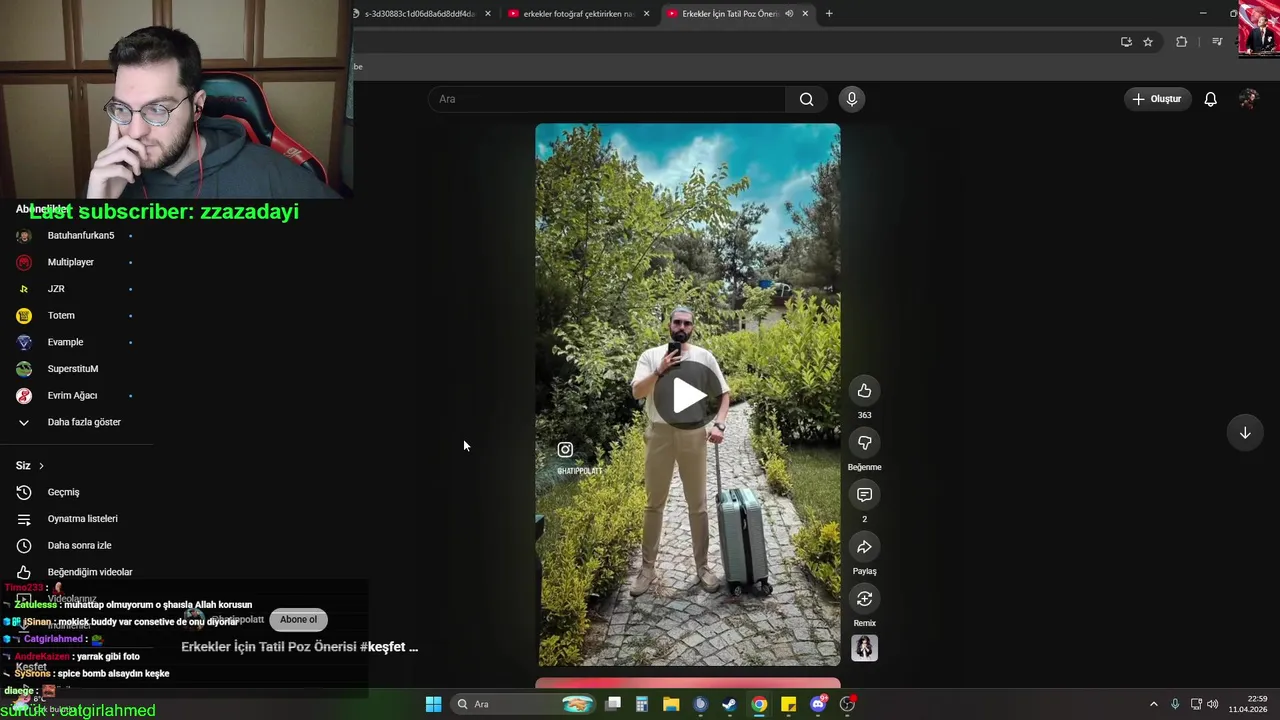The height and width of the screenshot is (720, 1280).
Task: Click the Oluştur create button
Action: [1157, 99]
